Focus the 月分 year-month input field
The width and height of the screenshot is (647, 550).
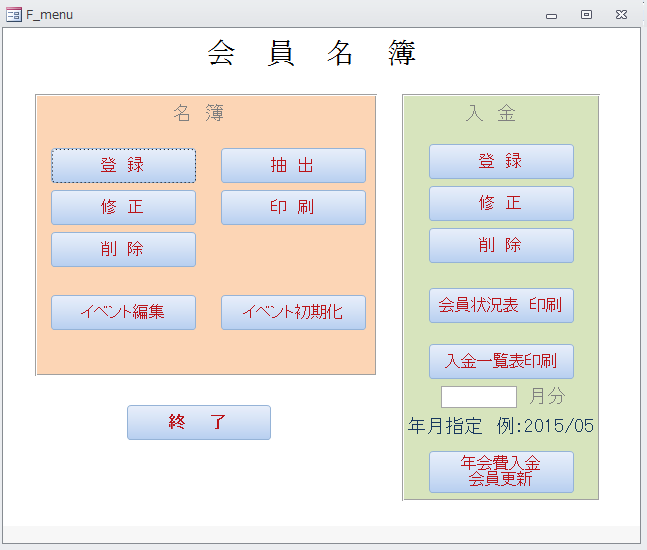478,397
